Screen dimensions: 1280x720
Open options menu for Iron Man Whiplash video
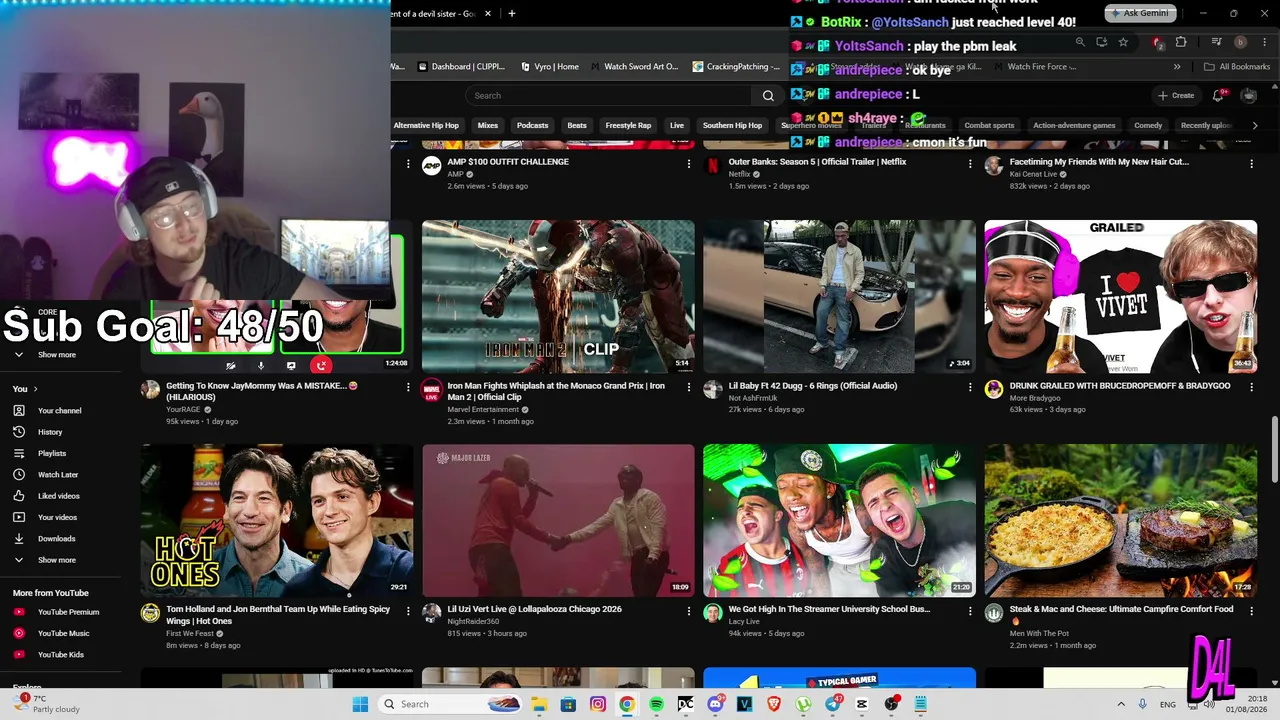click(688, 387)
